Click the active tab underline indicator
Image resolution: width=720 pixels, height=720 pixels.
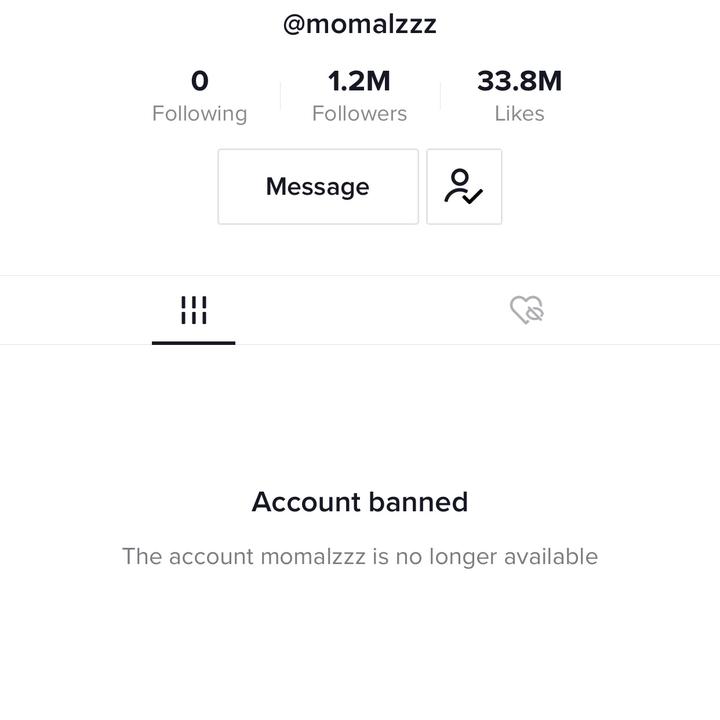194,342
